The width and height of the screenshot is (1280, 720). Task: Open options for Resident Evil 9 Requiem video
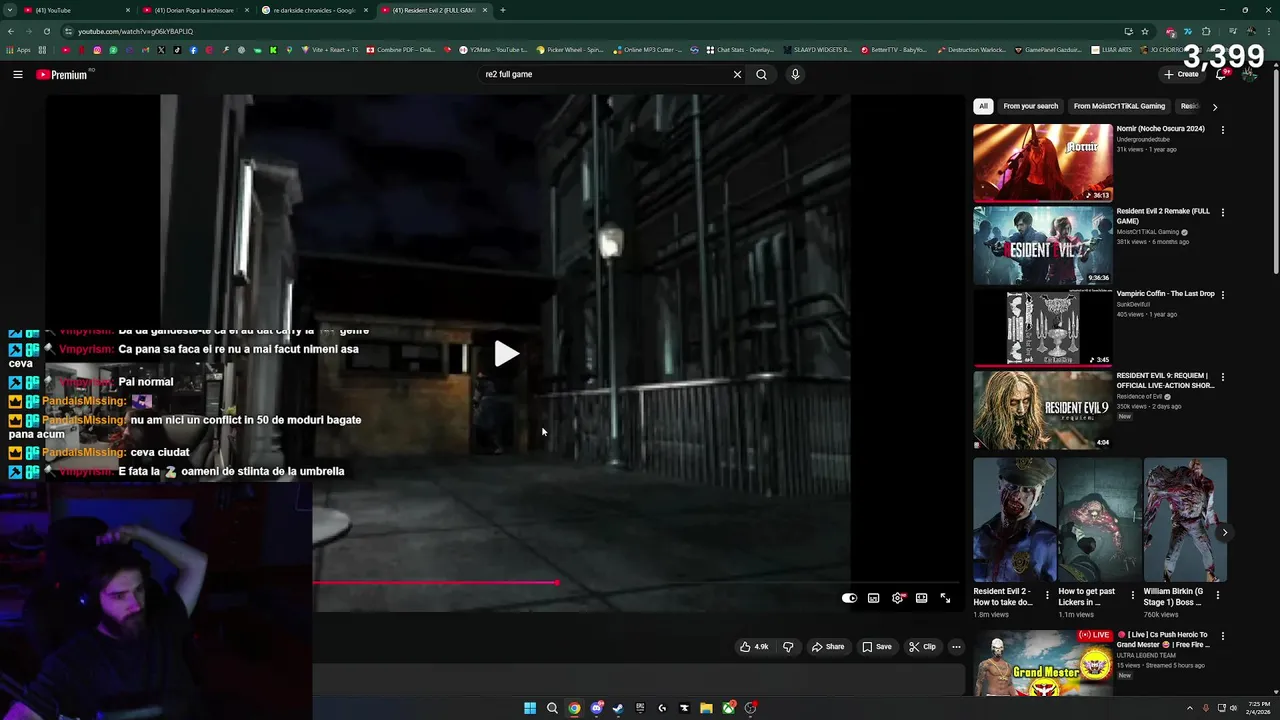tap(1222, 377)
